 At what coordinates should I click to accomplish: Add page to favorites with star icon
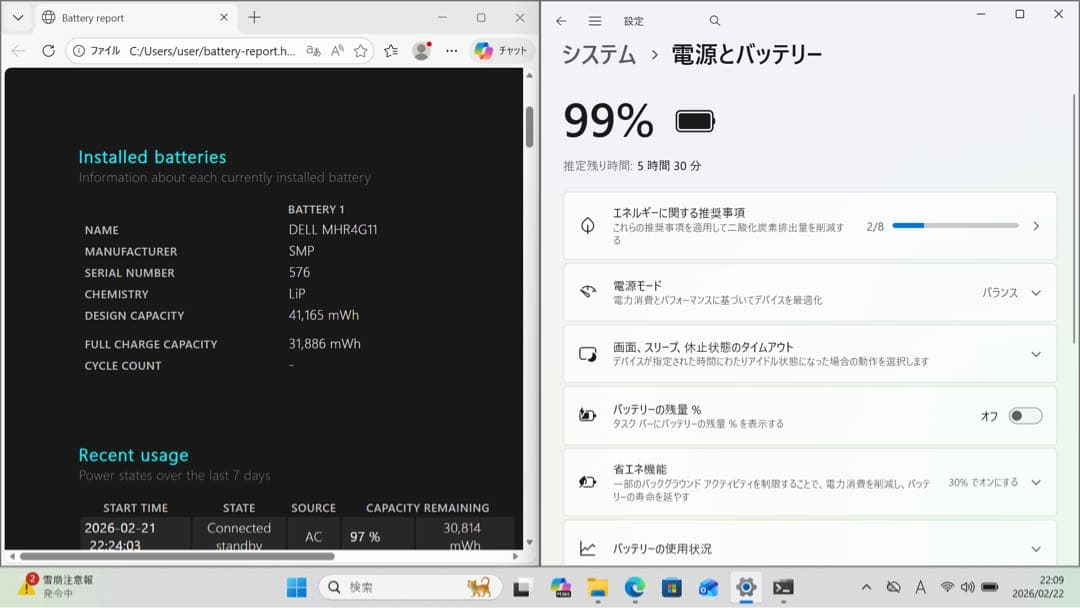pos(360,50)
